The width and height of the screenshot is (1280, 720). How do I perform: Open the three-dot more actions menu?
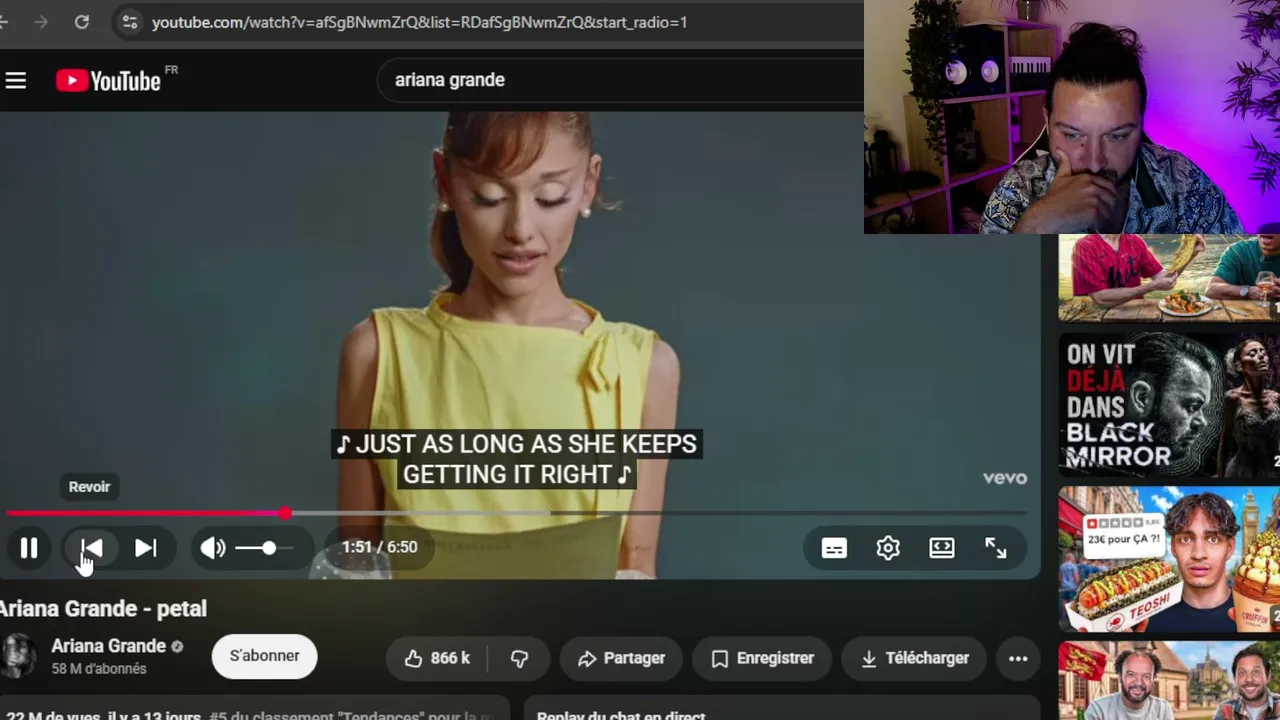click(1018, 658)
